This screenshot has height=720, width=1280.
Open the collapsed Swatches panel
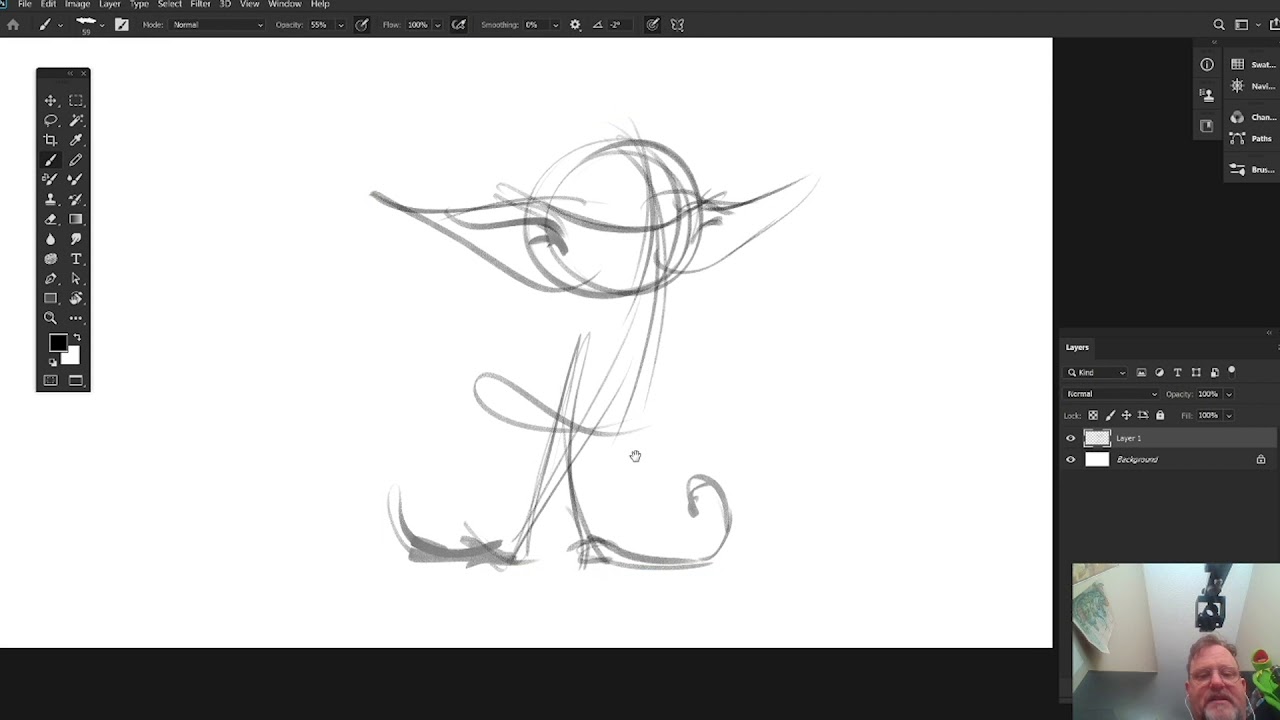pos(1253,65)
